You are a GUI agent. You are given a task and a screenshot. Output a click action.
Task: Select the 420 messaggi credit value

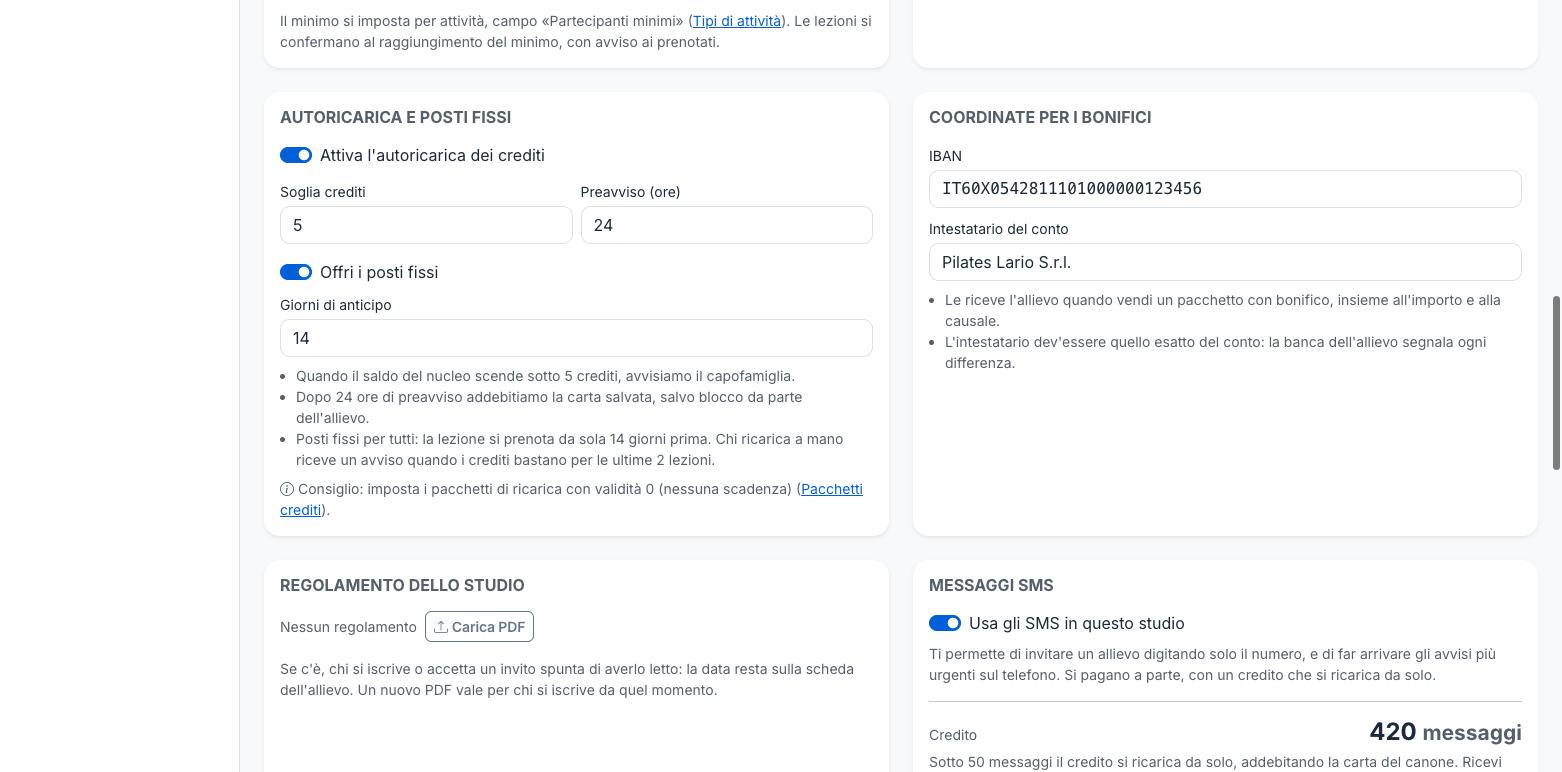[x=1446, y=732]
